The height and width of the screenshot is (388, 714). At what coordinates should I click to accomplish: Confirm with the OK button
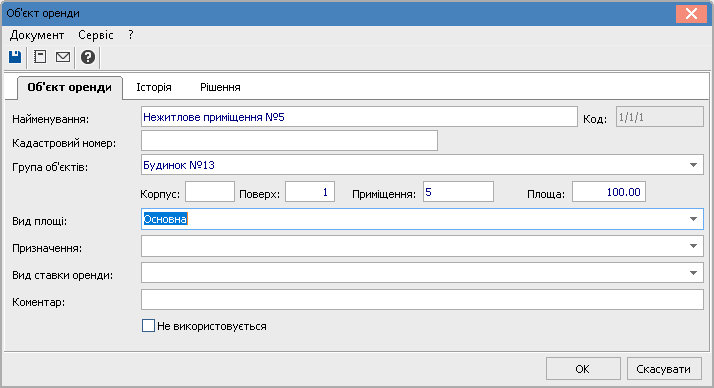[583, 368]
